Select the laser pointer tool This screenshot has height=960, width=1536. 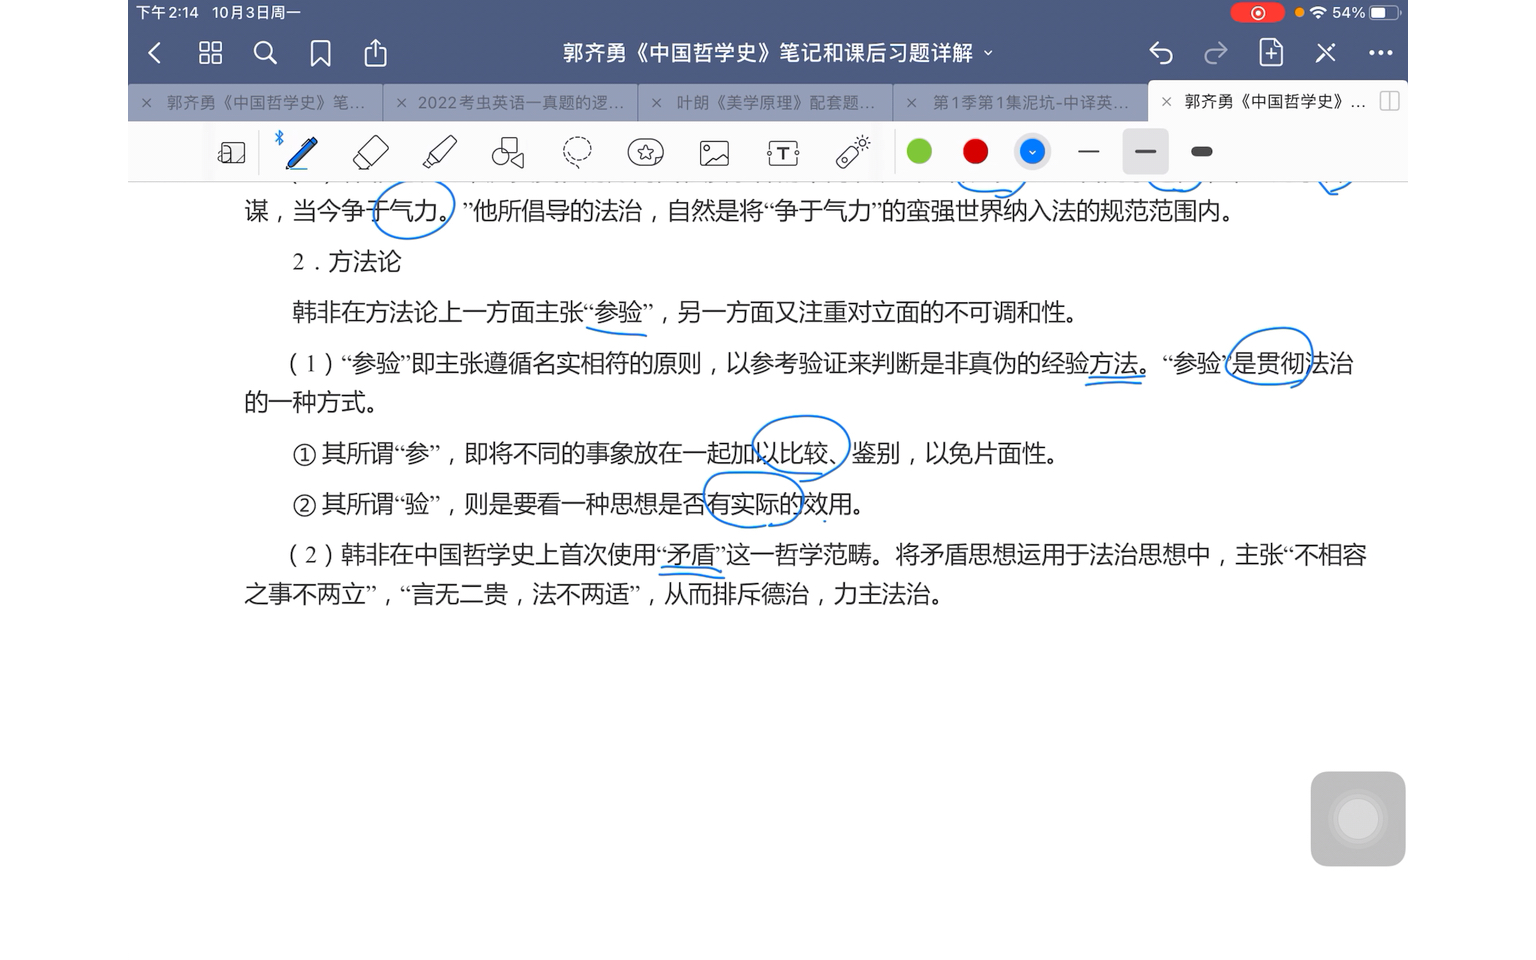[x=853, y=152]
